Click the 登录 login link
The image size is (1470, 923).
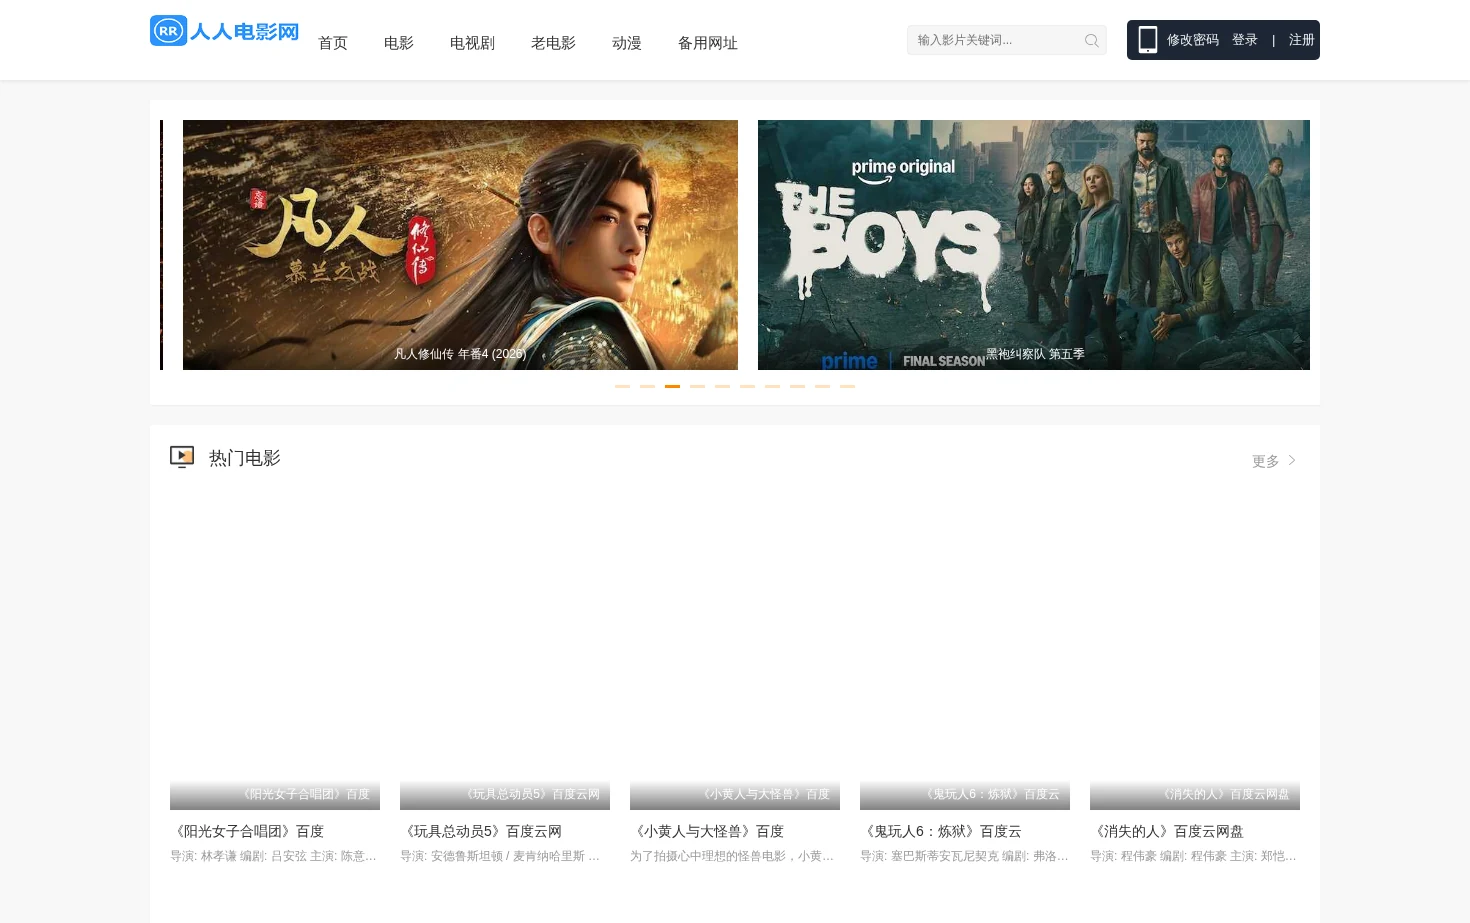[x=1245, y=40]
